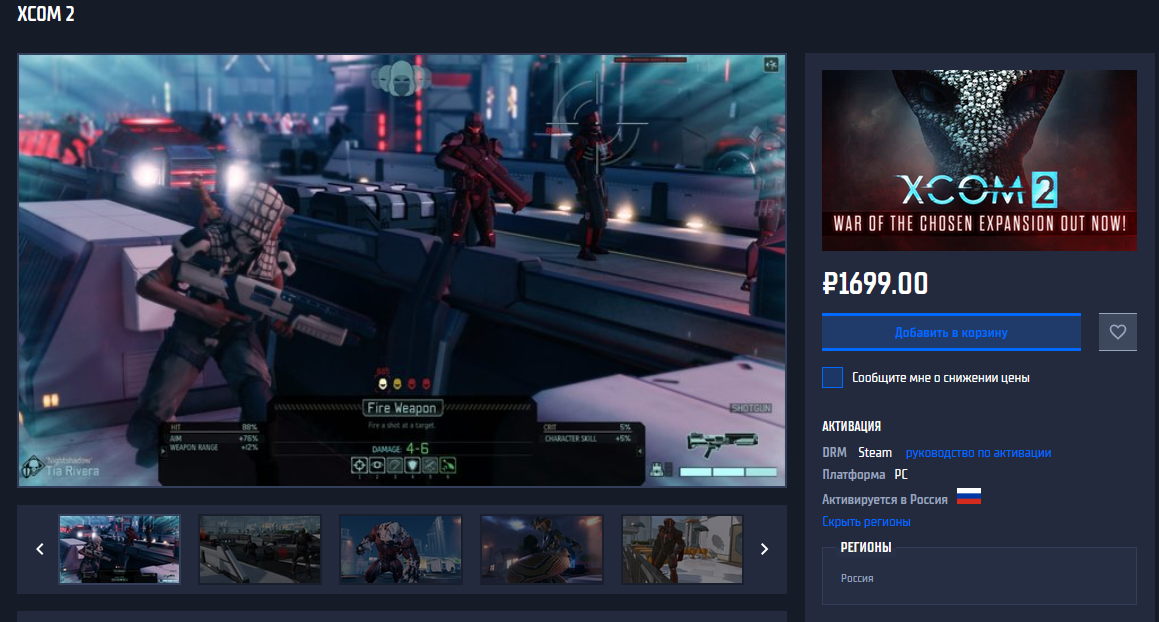
Task: Click the ₽1699.00 price text
Action: pyautogui.click(x=875, y=284)
